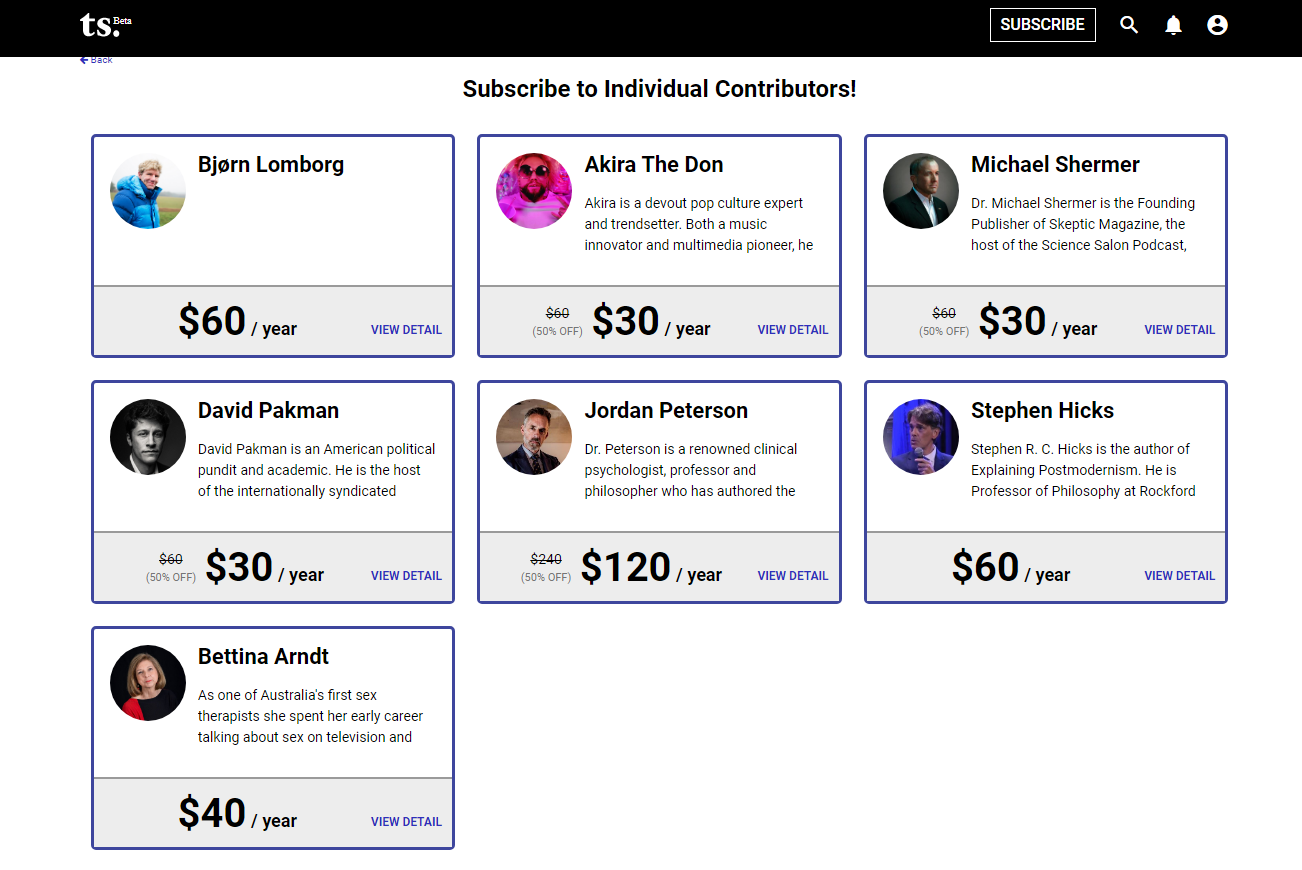The image size is (1302, 870).
Task: Click Stephen Hicks's avatar image
Action: tap(921, 437)
